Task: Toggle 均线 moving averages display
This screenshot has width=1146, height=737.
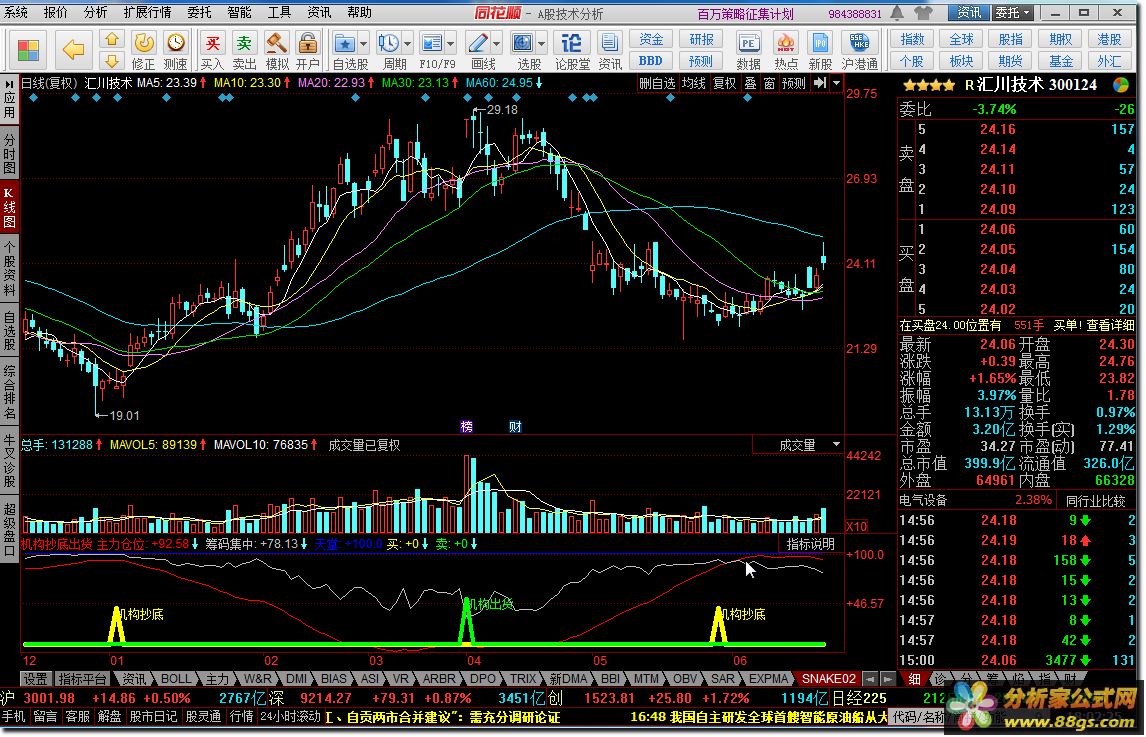Action: [x=694, y=83]
